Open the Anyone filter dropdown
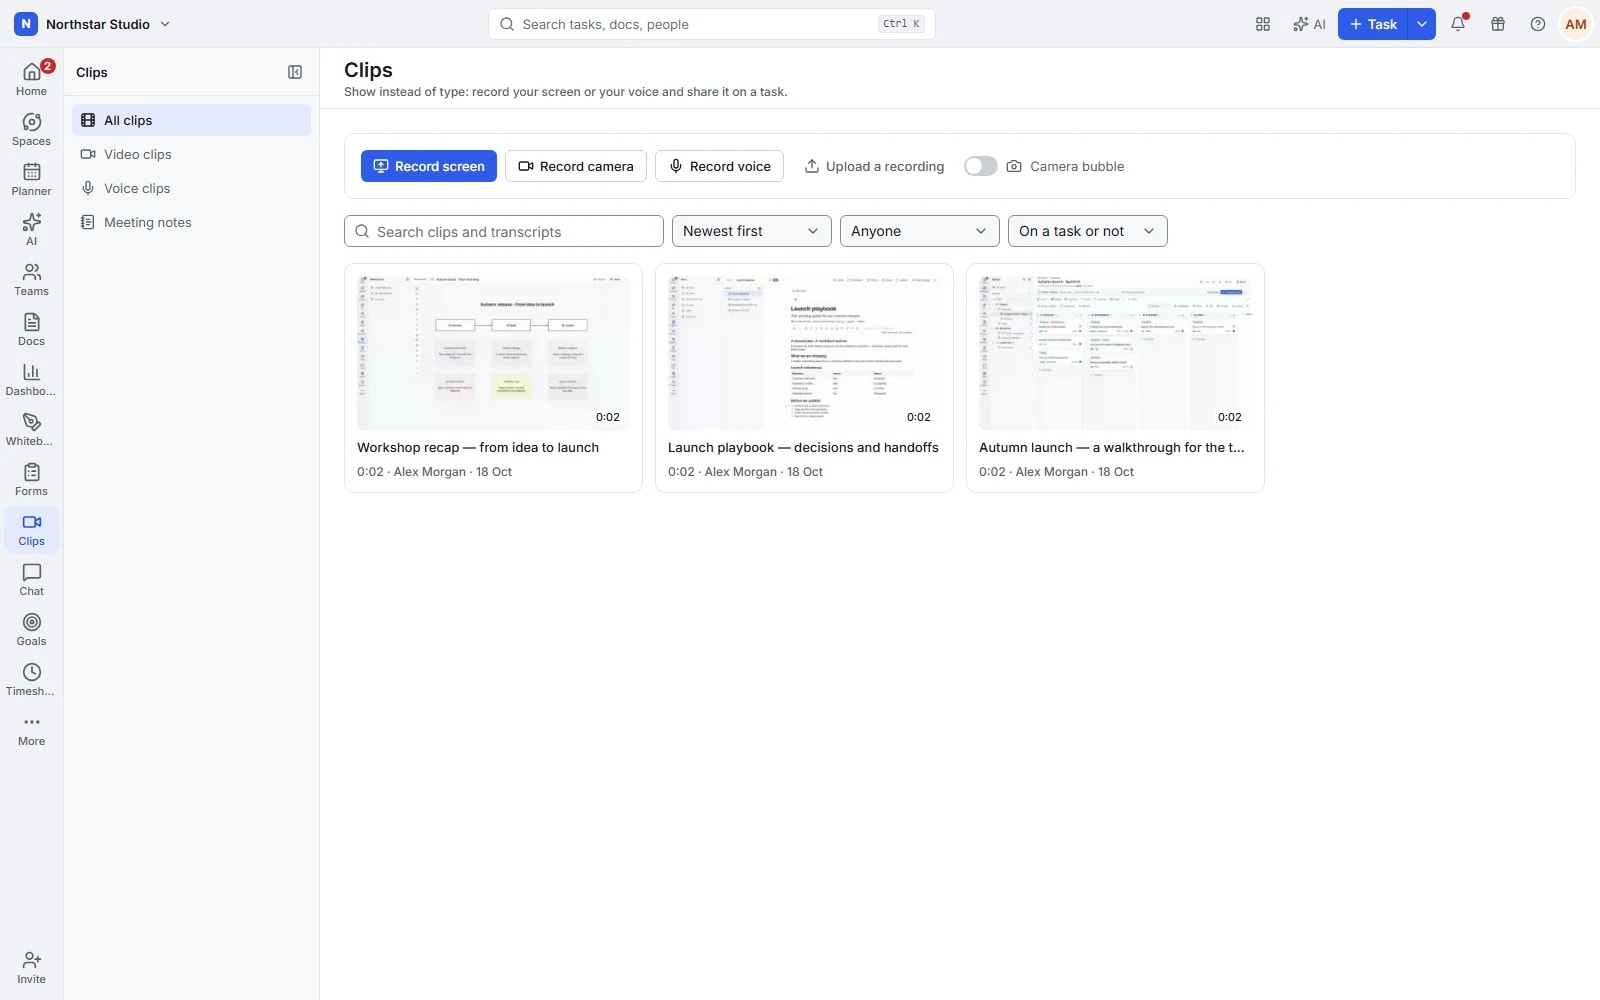1600x1000 pixels. point(920,231)
